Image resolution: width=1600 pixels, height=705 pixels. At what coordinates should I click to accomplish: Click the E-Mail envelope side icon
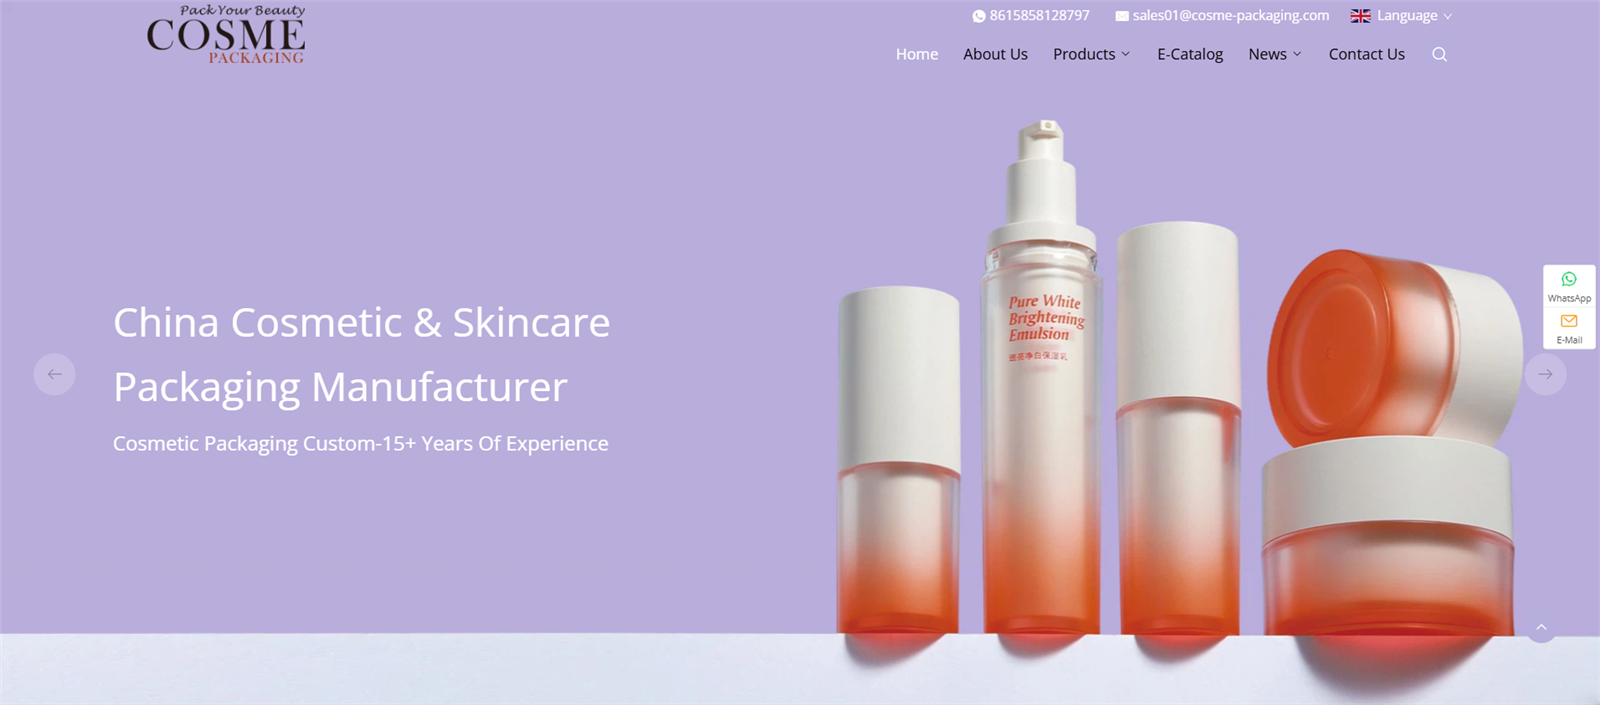[x=1569, y=321]
